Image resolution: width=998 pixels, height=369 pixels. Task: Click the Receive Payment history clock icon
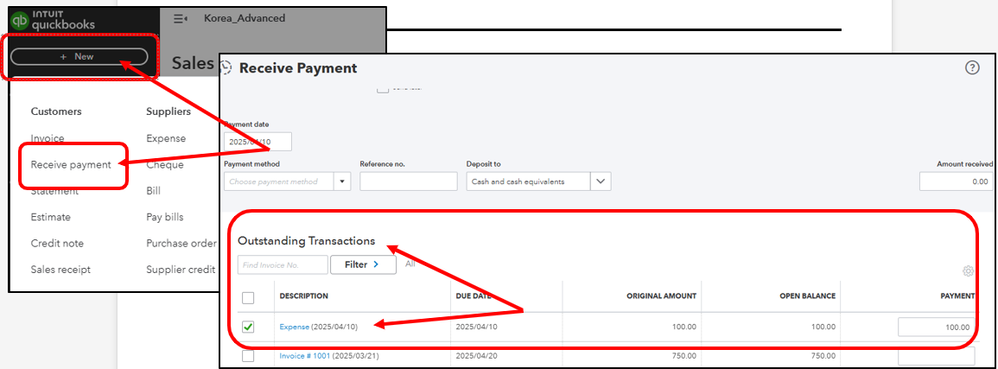[x=227, y=68]
